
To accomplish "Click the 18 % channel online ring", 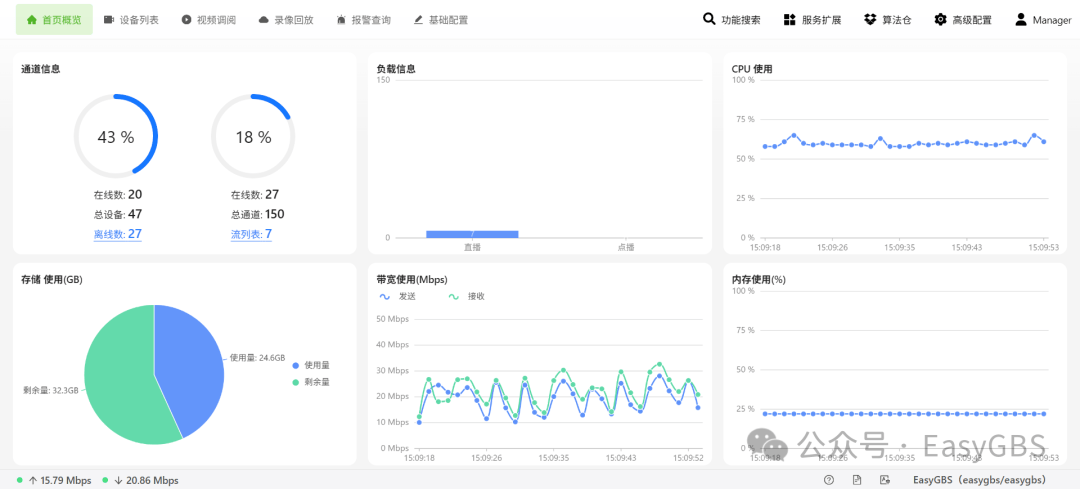I will coord(253,136).
